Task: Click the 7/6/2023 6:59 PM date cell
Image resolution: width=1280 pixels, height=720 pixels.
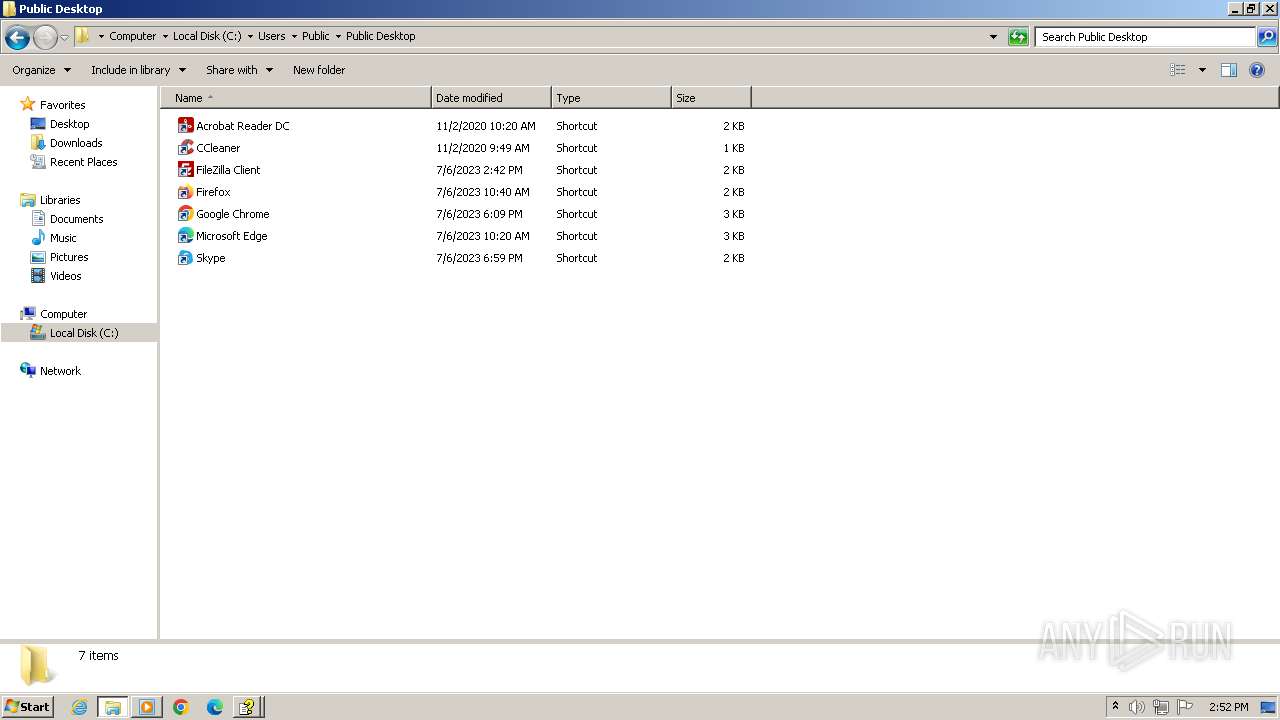Action: pos(479,258)
